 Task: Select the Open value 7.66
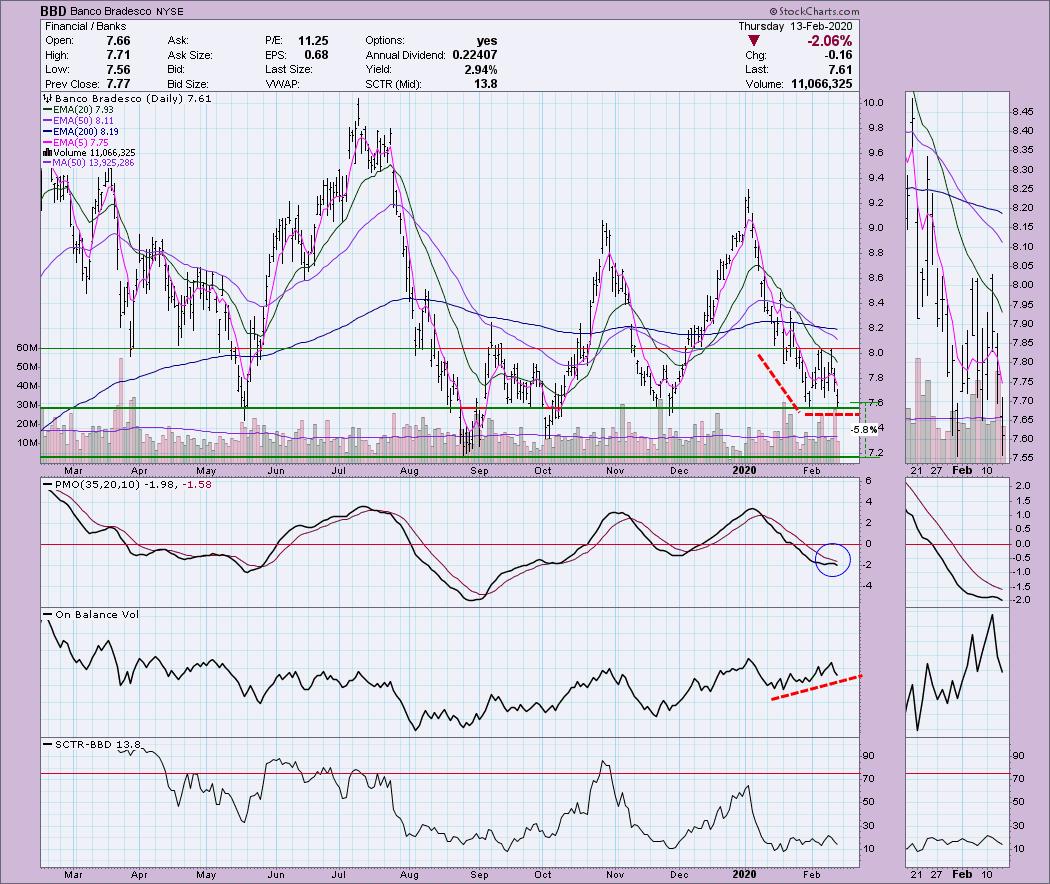(118, 41)
